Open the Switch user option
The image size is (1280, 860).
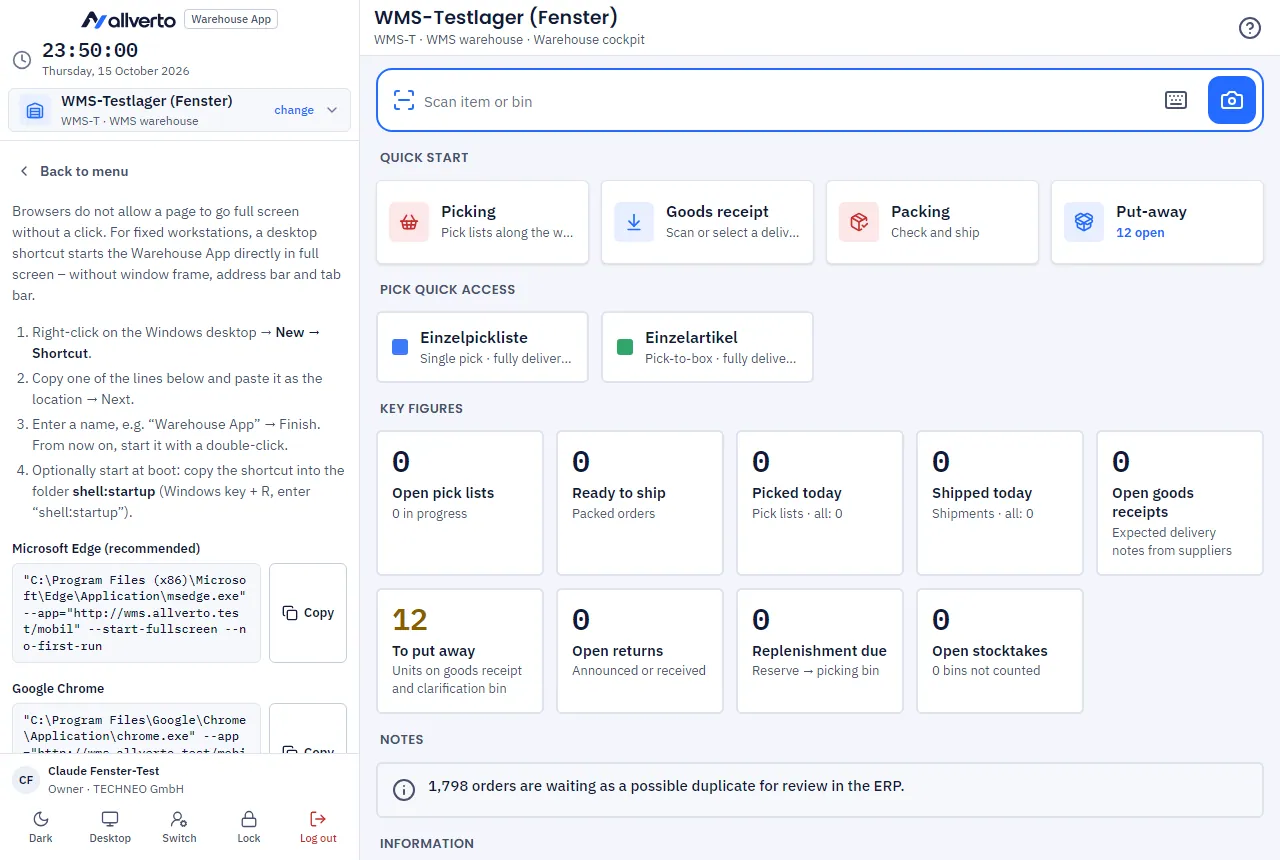[x=179, y=827]
